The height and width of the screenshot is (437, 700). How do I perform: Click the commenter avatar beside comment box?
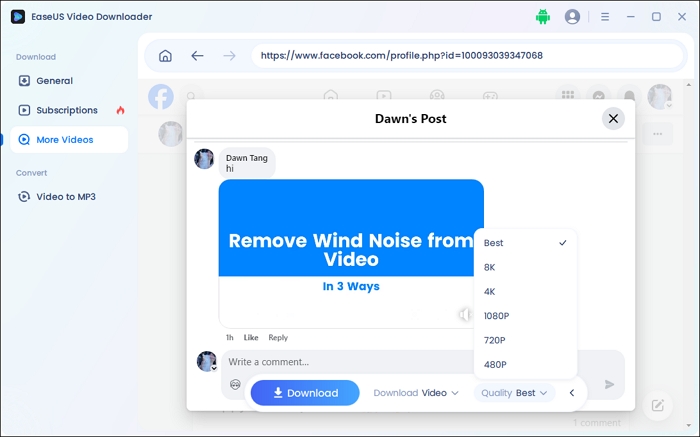click(207, 361)
